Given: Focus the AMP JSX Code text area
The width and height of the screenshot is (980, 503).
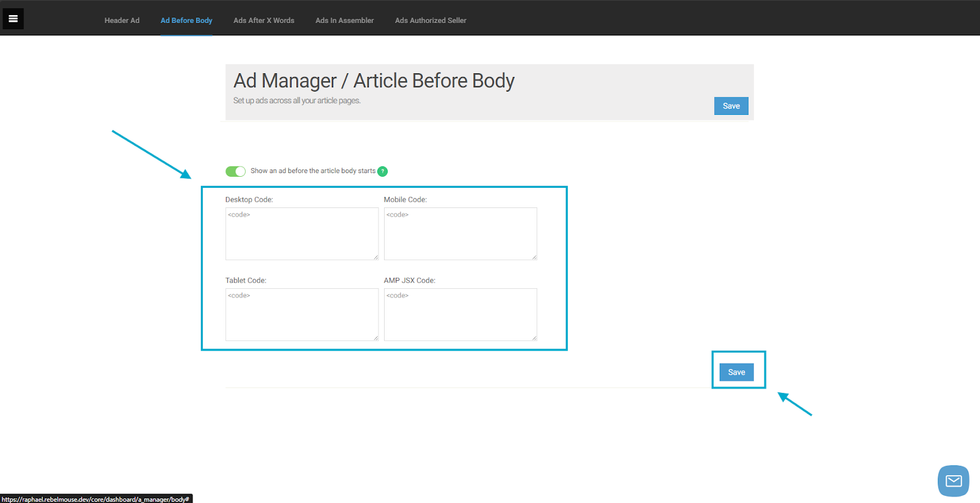Looking at the screenshot, I should (x=460, y=314).
